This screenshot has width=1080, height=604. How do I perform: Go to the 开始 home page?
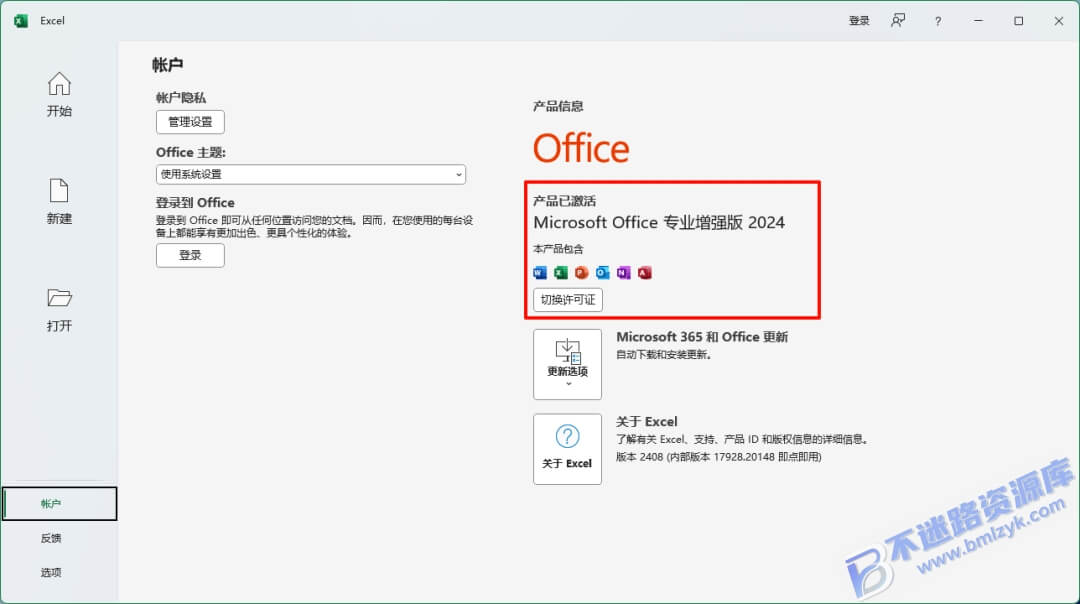pyautogui.click(x=59, y=94)
